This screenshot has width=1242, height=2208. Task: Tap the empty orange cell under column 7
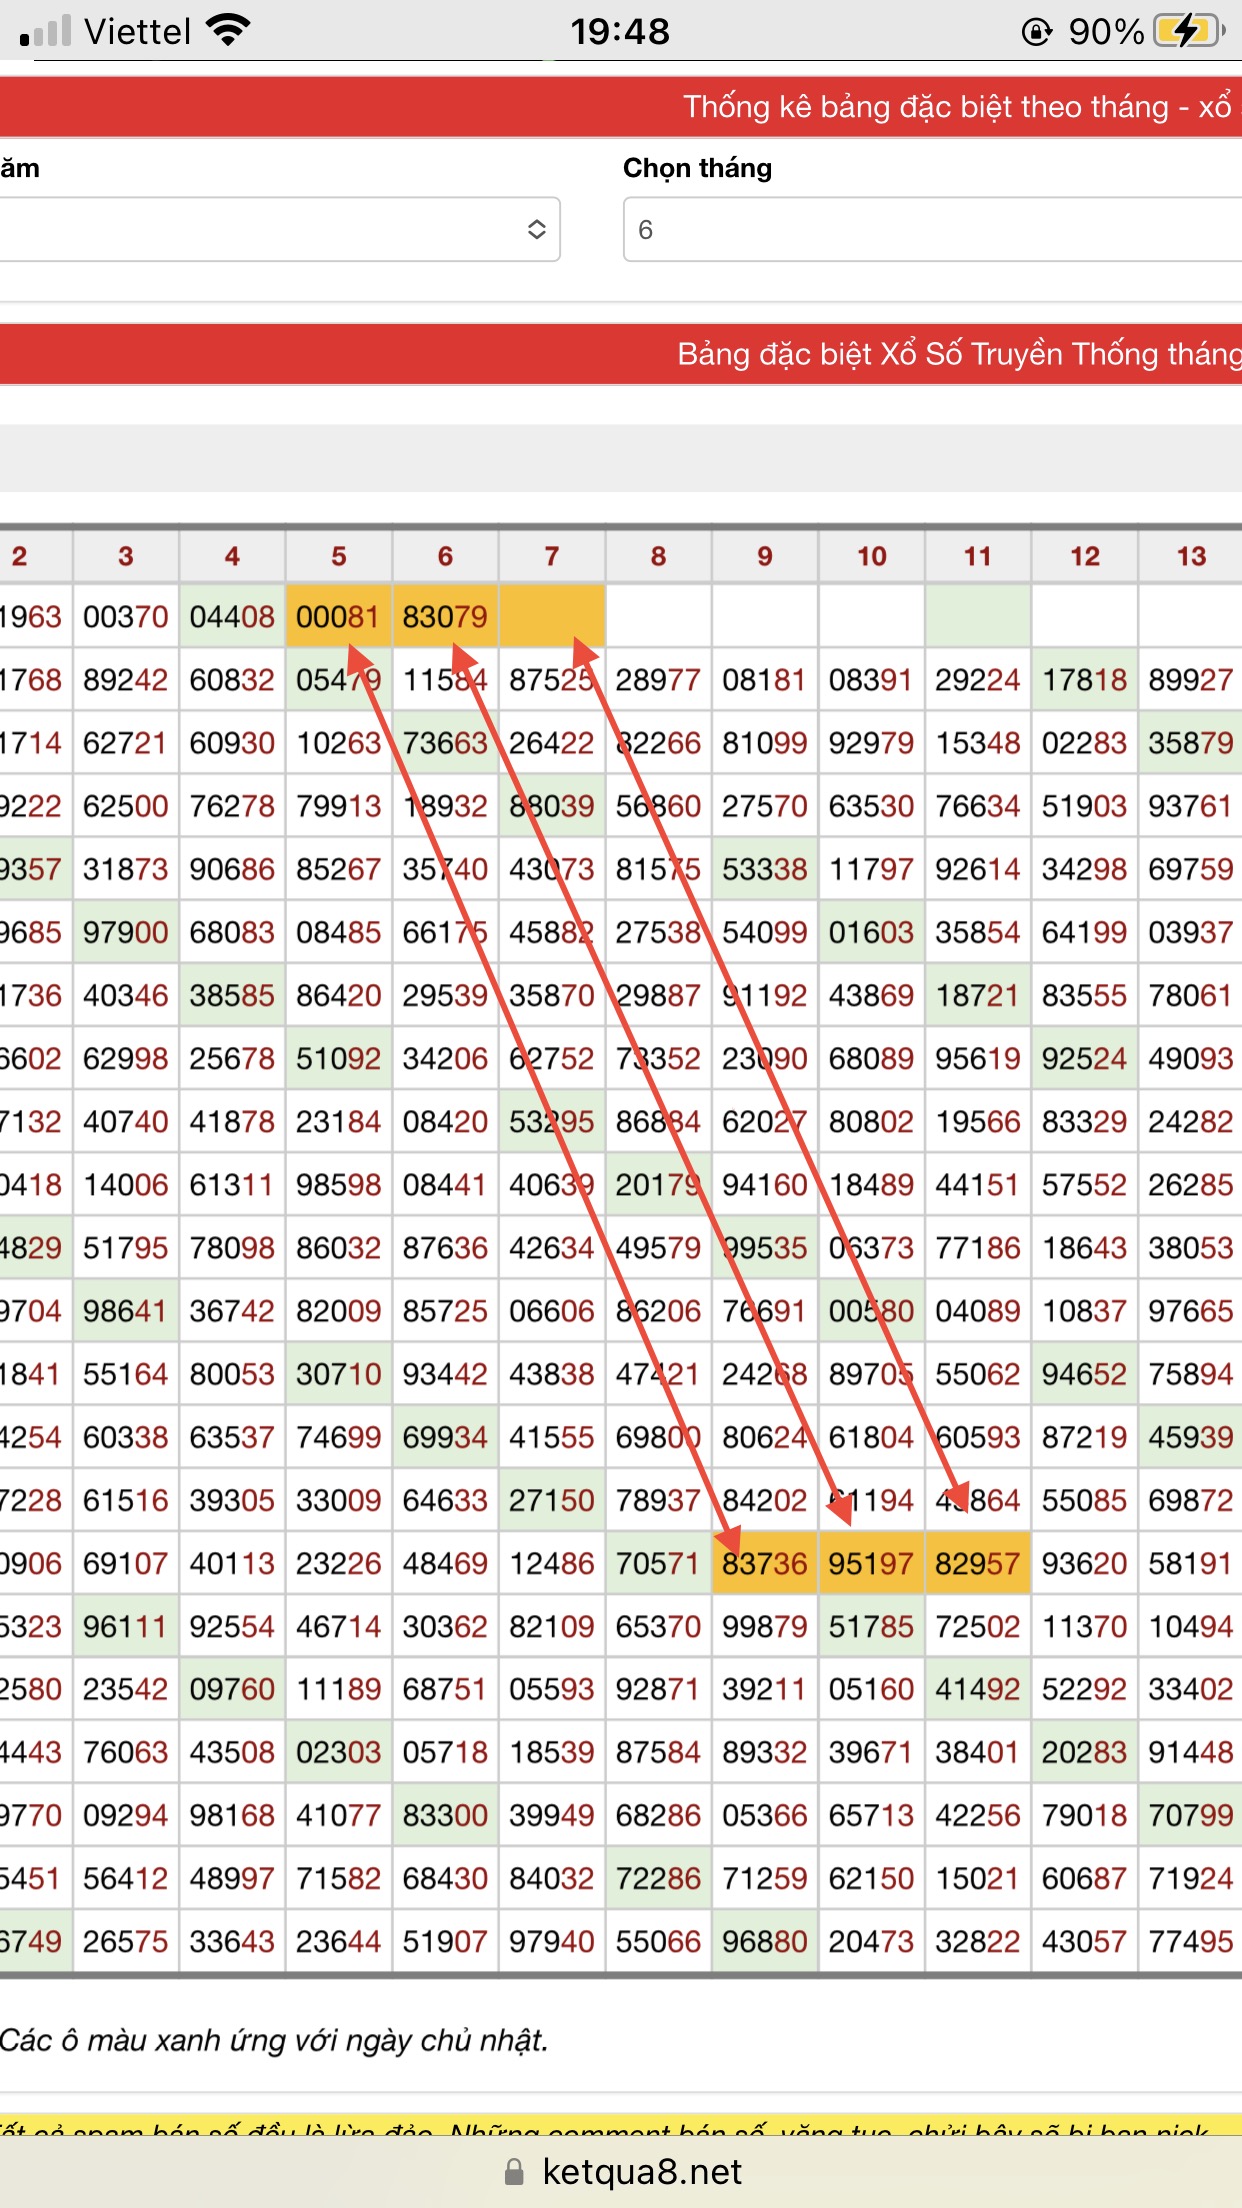click(x=551, y=617)
